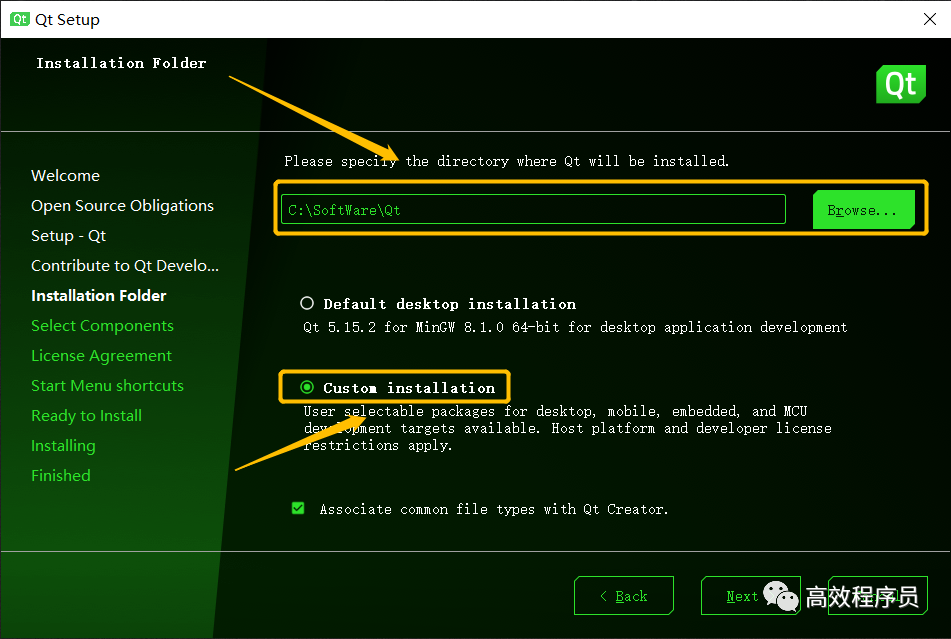This screenshot has width=951, height=639.
Task: Click the Welcome step in sidebar
Action: 66,176
